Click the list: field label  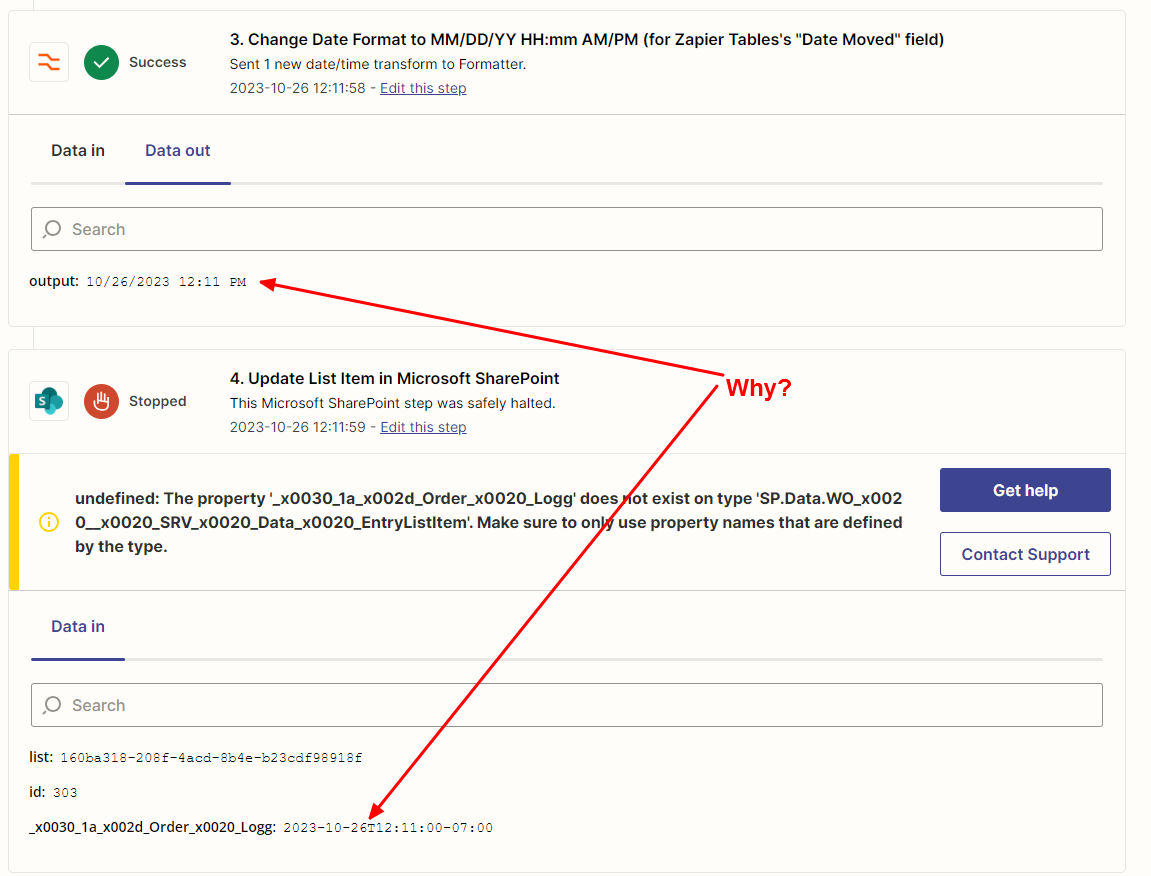click(41, 757)
